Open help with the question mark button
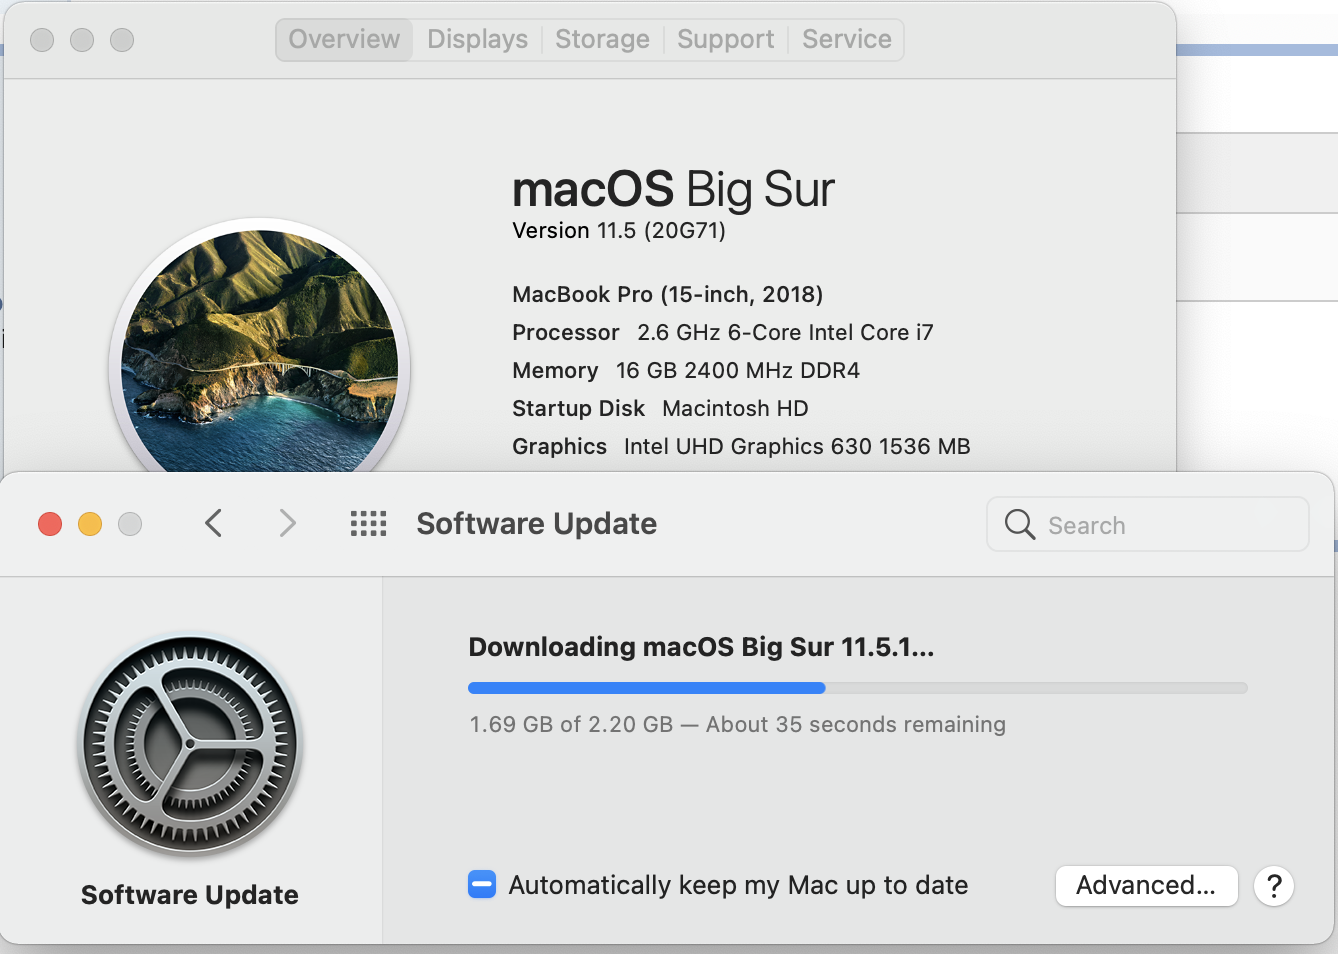 pyautogui.click(x=1274, y=886)
